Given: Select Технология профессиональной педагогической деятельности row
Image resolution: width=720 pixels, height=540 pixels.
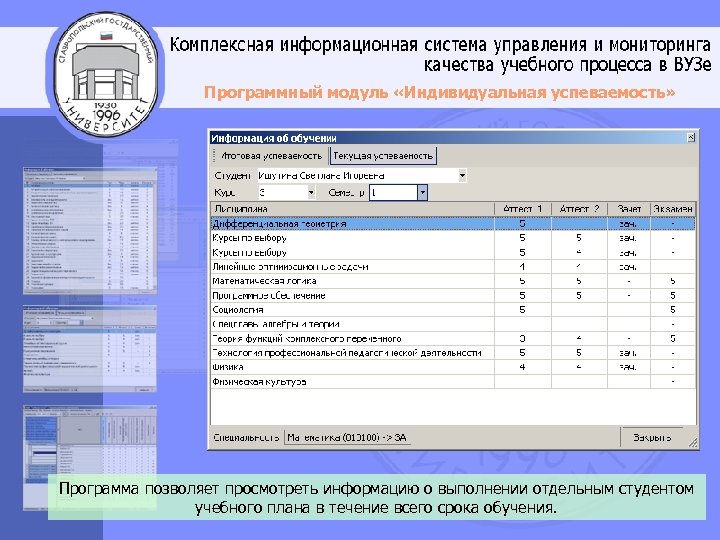Looking at the screenshot, I should (453, 353).
